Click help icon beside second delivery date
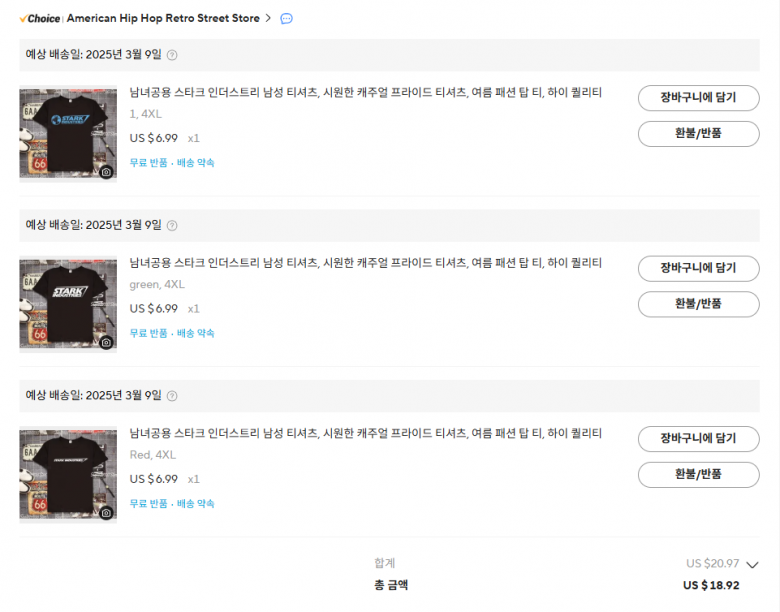This screenshot has height=612, width=780. [172, 225]
